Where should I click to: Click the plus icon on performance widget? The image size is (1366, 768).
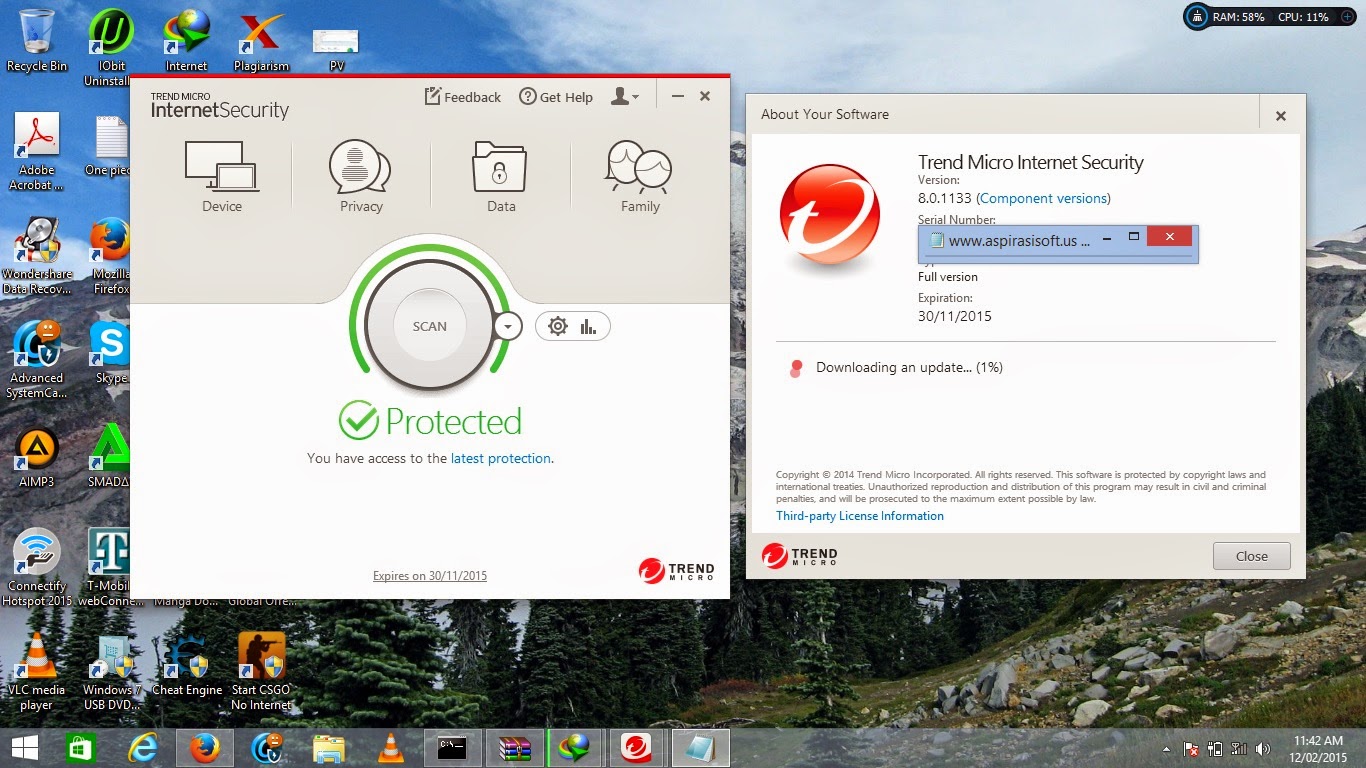(x=1346, y=17)
